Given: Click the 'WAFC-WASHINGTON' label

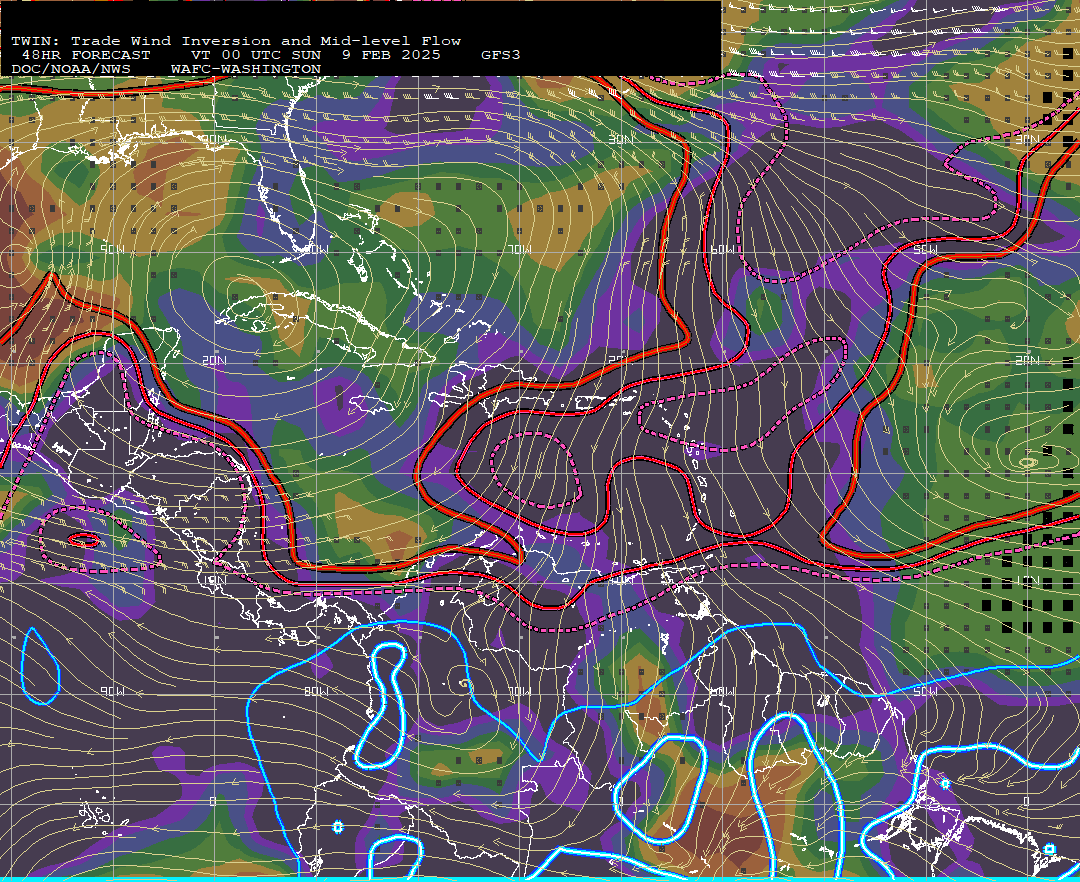Looking at the screenshot, I should click(246, 70).
